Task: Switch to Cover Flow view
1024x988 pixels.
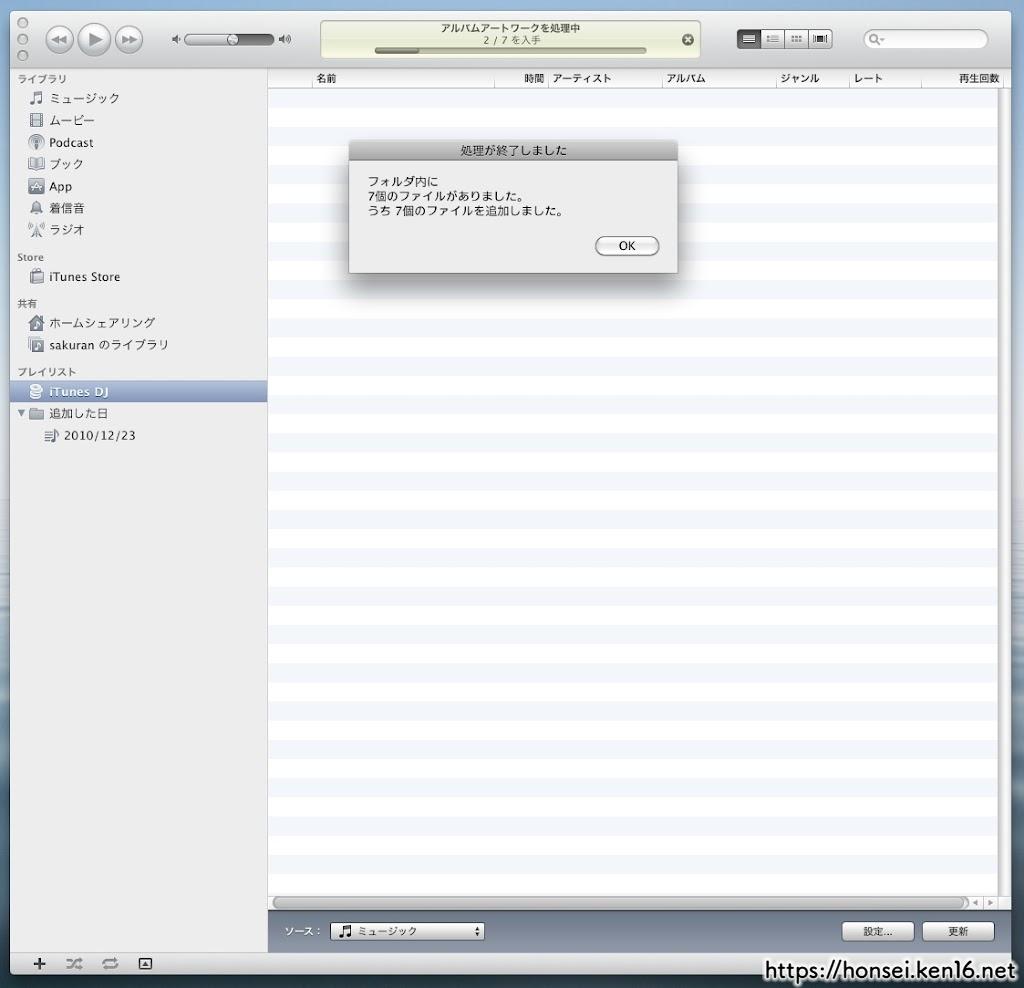Action: click(821, 39)
